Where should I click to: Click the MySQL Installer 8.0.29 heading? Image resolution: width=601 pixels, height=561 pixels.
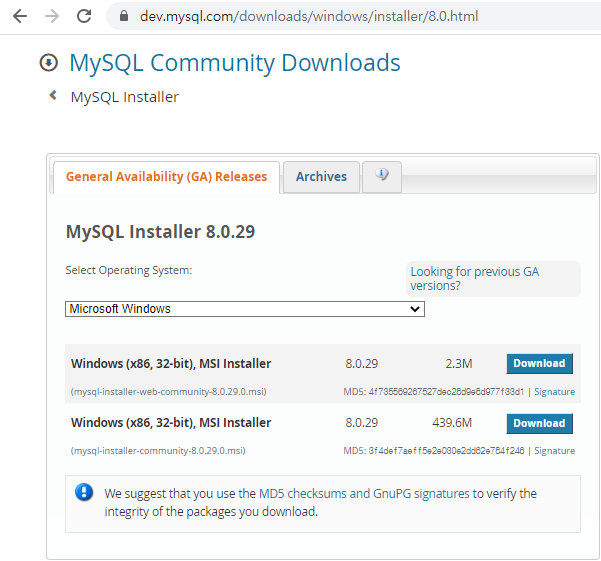click(x=160, y=232)
